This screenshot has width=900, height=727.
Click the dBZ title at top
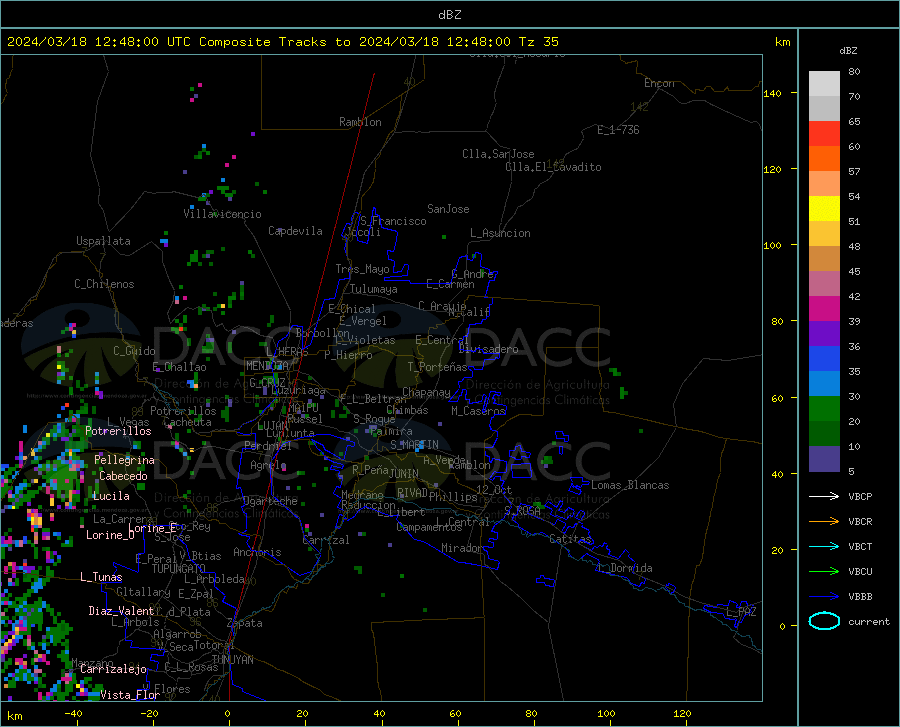pyautogui.click(x=449, y=15)
